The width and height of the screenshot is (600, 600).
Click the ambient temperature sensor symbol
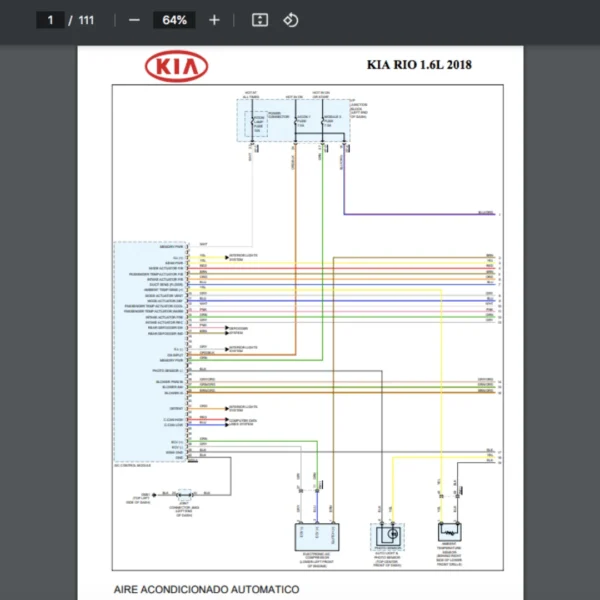coord(452,532)
